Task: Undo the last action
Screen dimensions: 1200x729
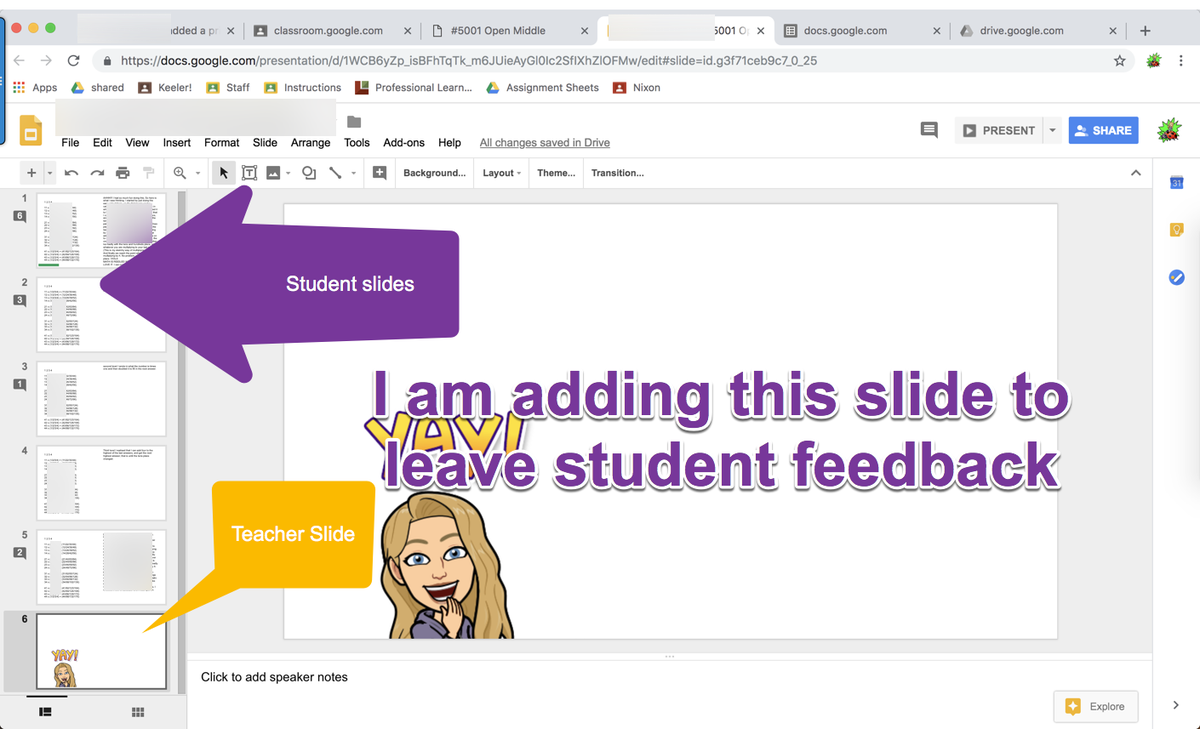Action: [71, 173]
